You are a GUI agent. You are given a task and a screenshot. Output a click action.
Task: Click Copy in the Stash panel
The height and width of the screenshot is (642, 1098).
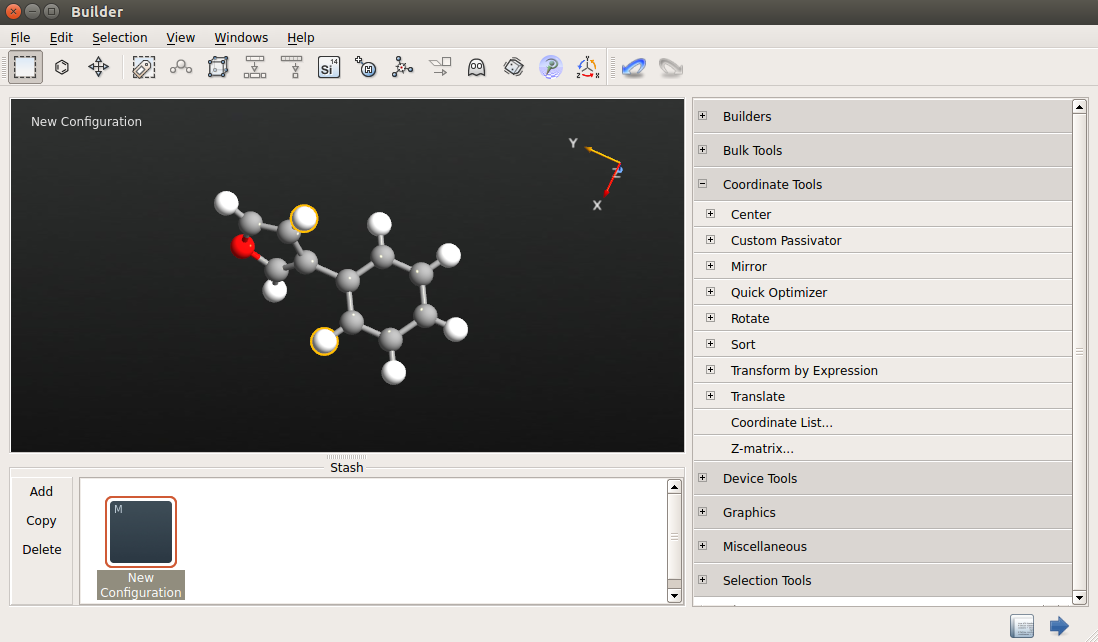tap(41, 521)
